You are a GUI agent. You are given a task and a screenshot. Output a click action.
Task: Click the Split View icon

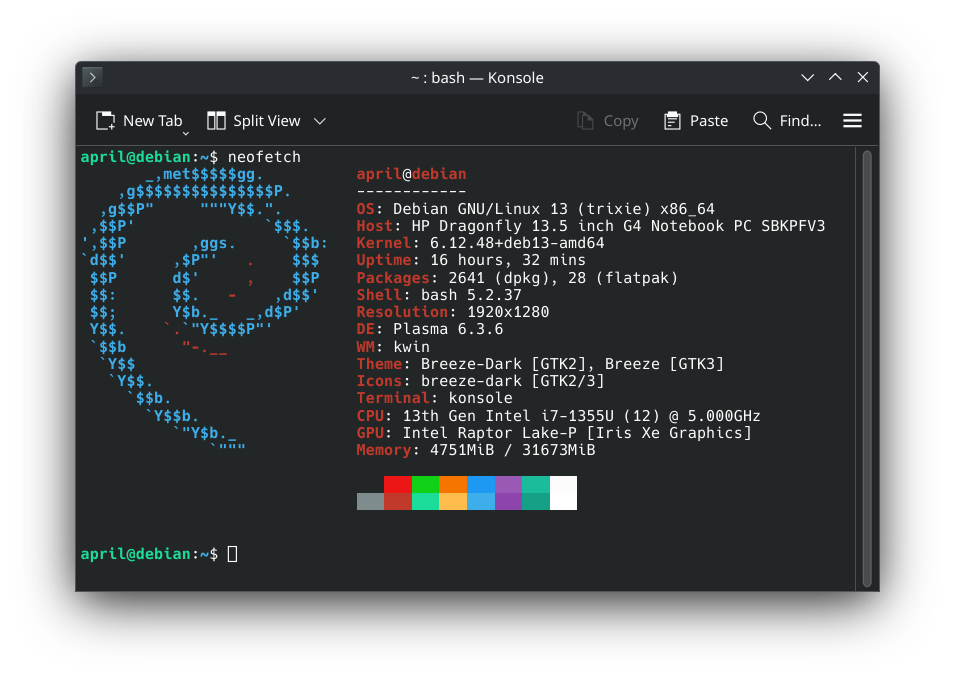(216, 120)
